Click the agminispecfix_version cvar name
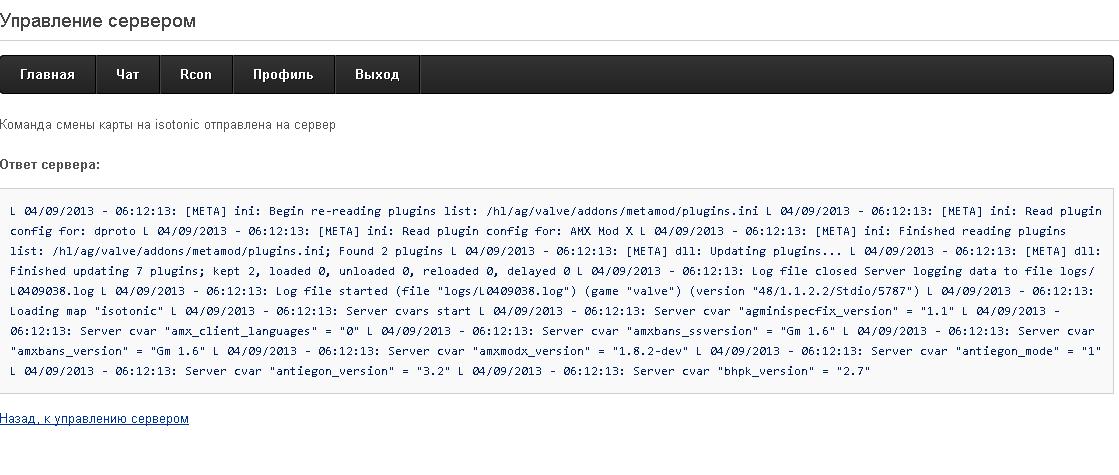This screenshot has width=1119, height=475. pyautogui.click(x=824, y=311)
